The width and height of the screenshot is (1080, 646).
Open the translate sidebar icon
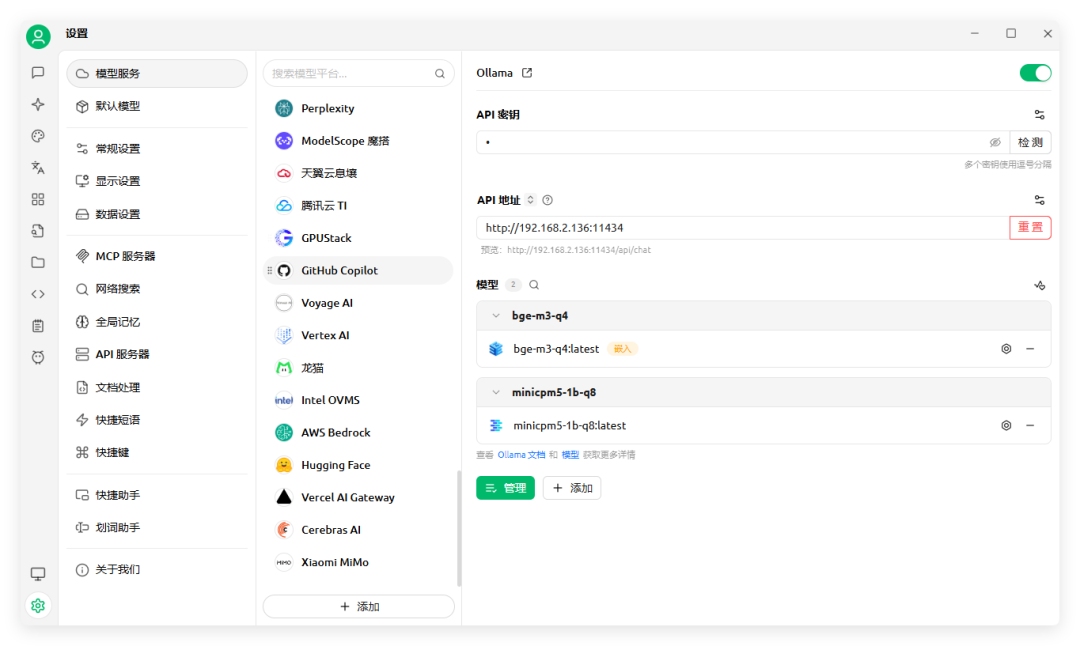tap(38, 167)
